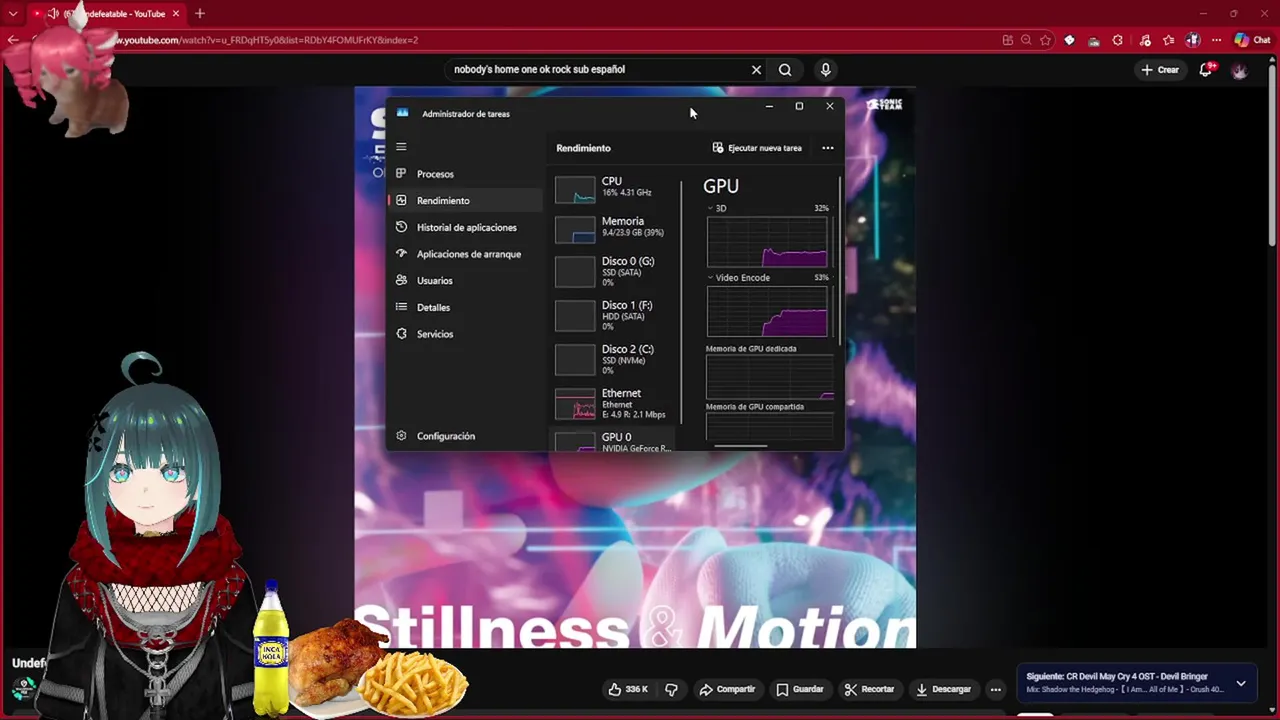Clear the YouTube search box text
The width and height of the screenshot is (1280, 720).
click(756, 70)
